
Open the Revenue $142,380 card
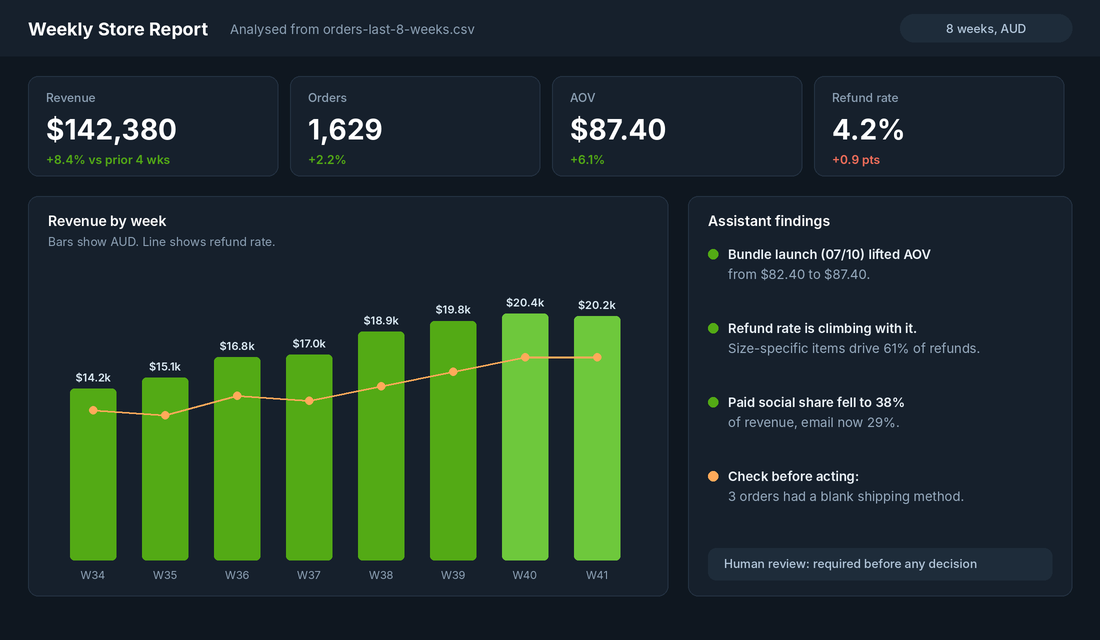tap(153, 126)
